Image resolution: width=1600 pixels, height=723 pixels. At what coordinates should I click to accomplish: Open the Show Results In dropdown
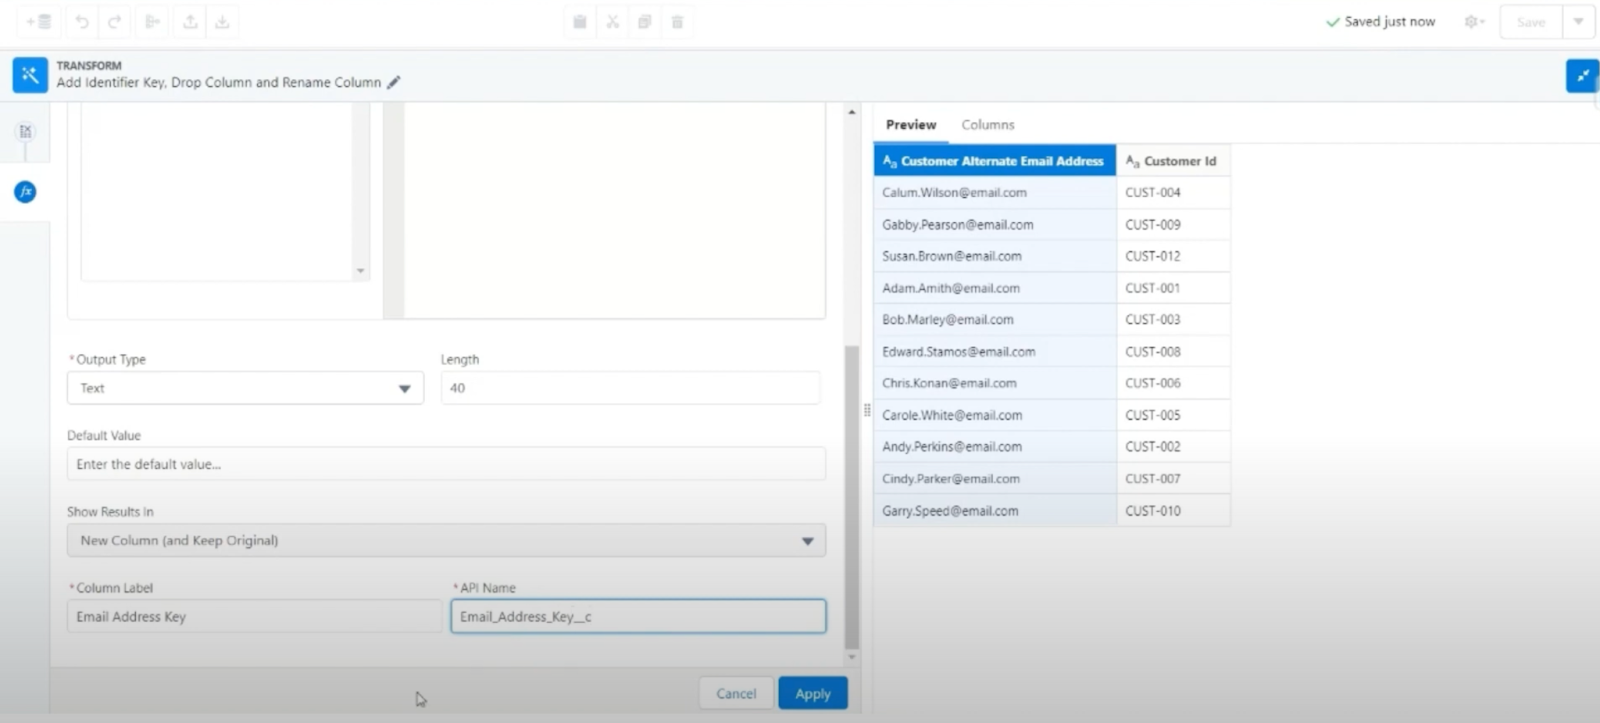446,540
